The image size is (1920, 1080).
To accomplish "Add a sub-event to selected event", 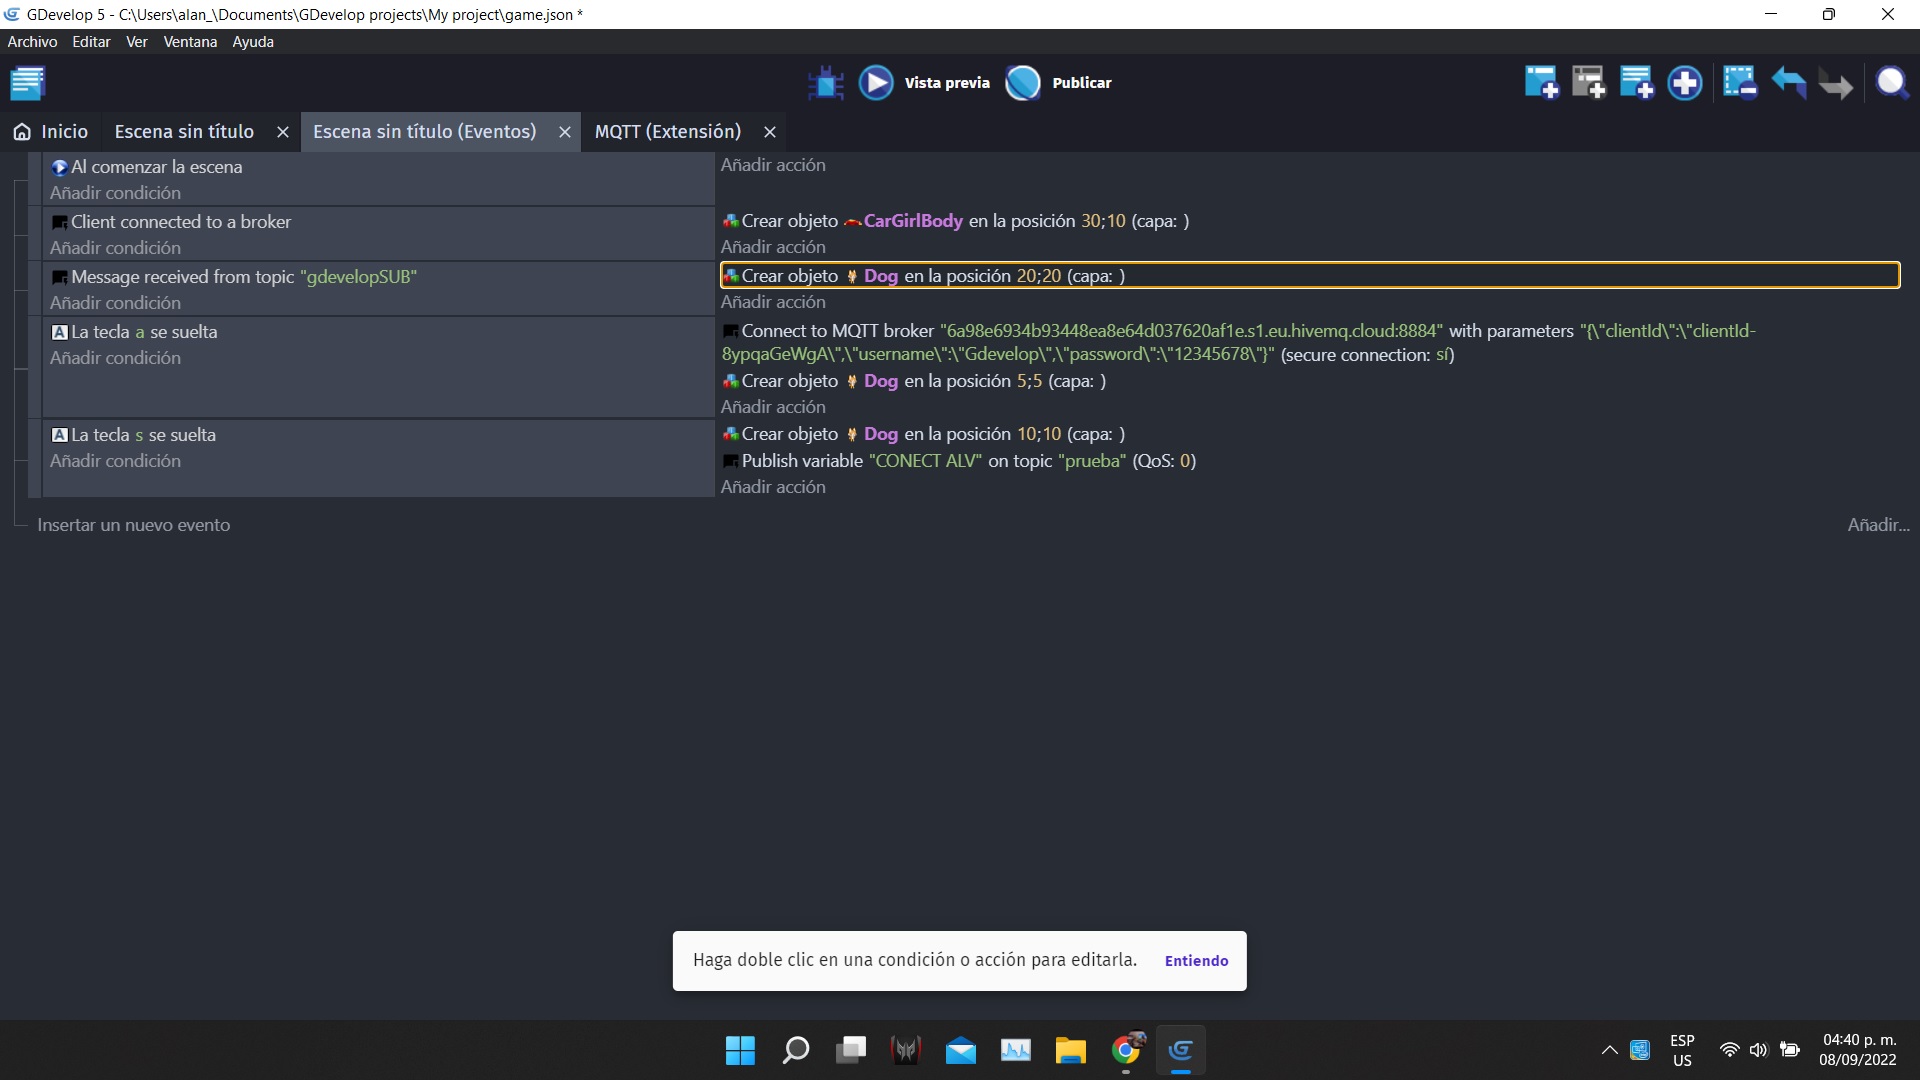I will tap(1589, 83).
